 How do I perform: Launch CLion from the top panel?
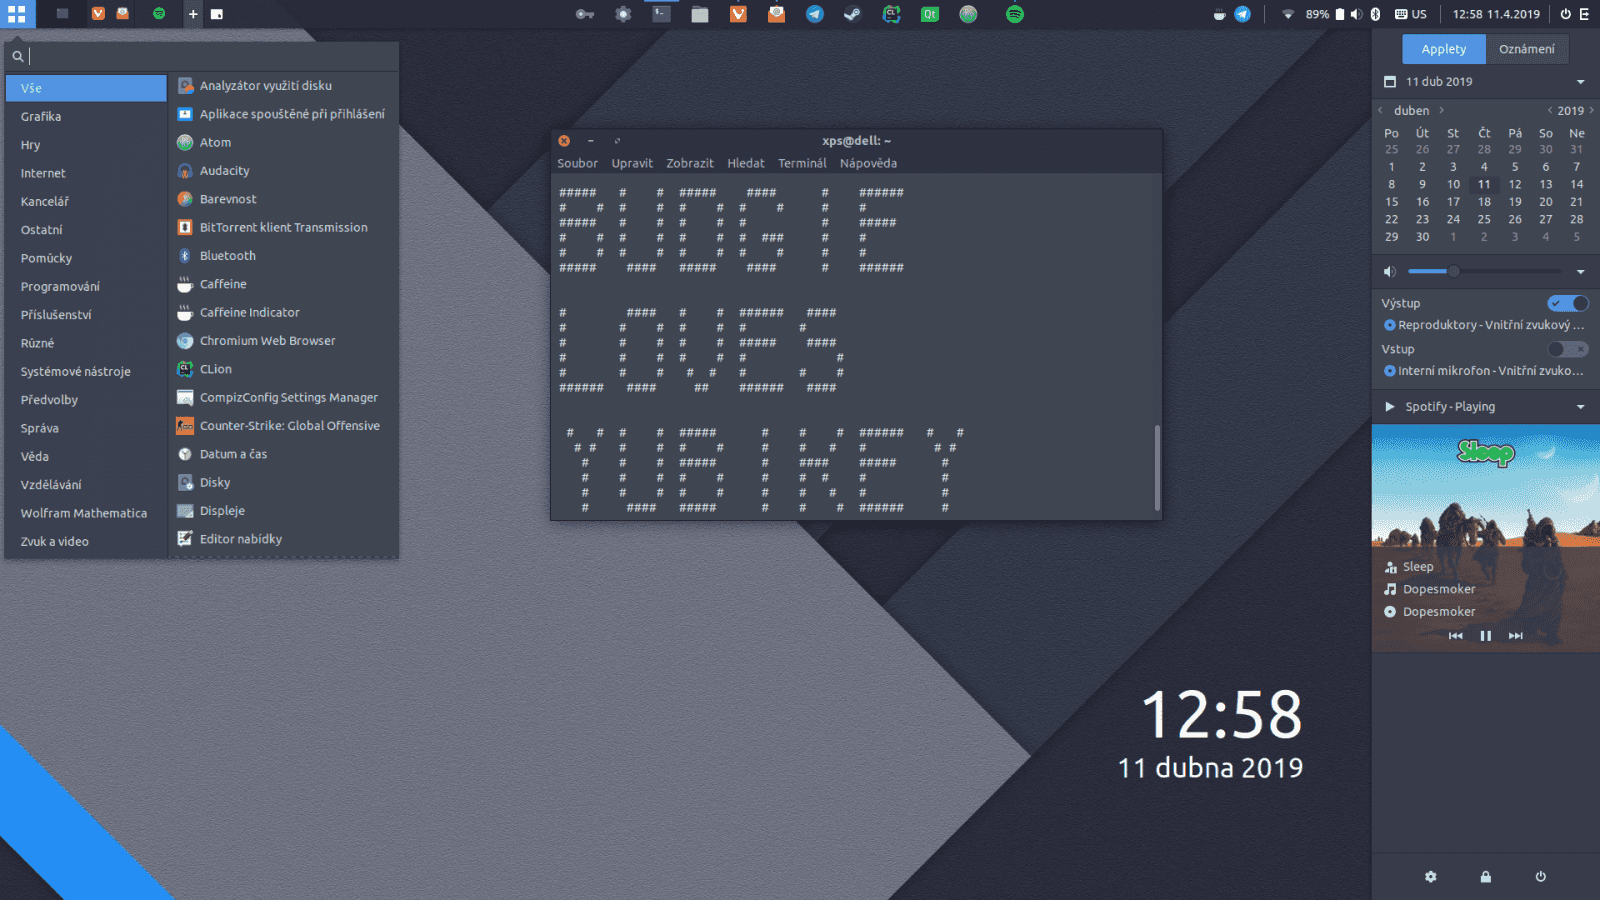891,14
